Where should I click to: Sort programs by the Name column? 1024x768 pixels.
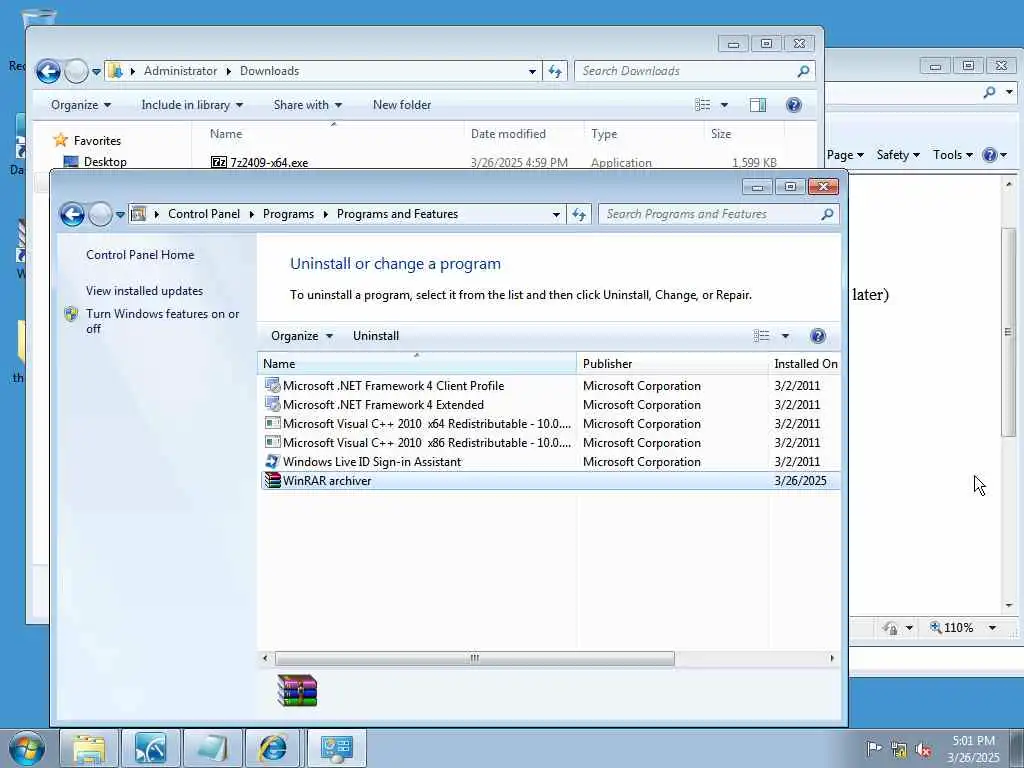(x=417, y=364)
